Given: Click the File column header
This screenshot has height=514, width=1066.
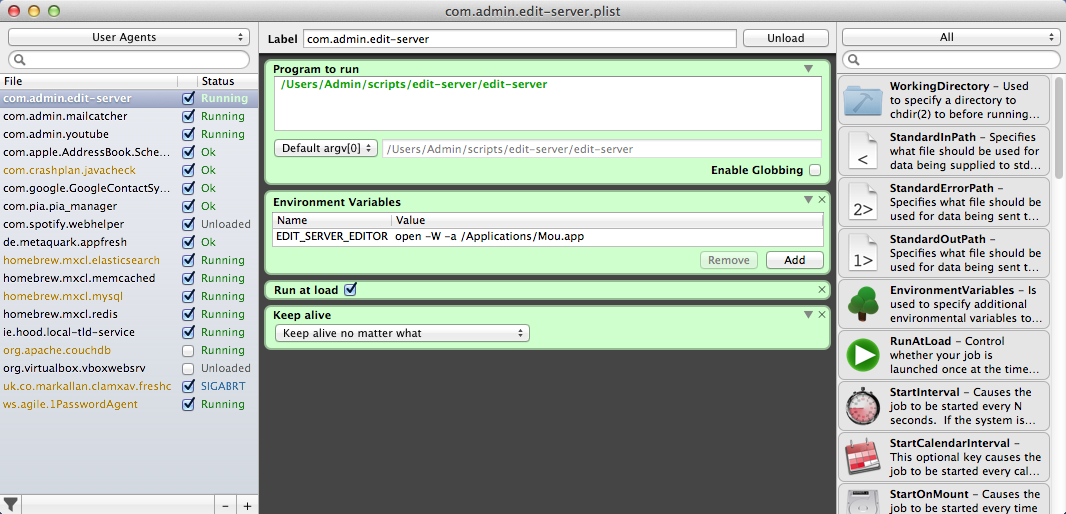Looking at the screenshot, I should [89, 81].
